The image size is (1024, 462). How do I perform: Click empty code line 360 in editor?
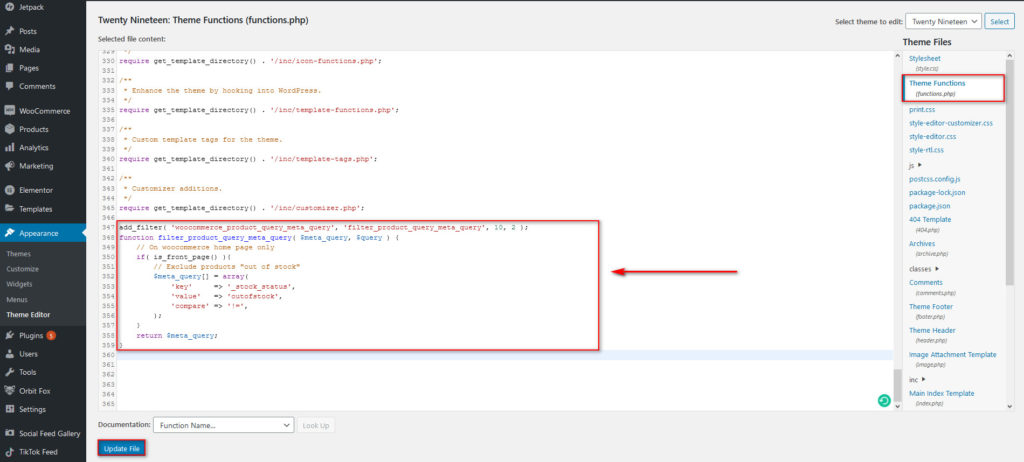(505, 354)
